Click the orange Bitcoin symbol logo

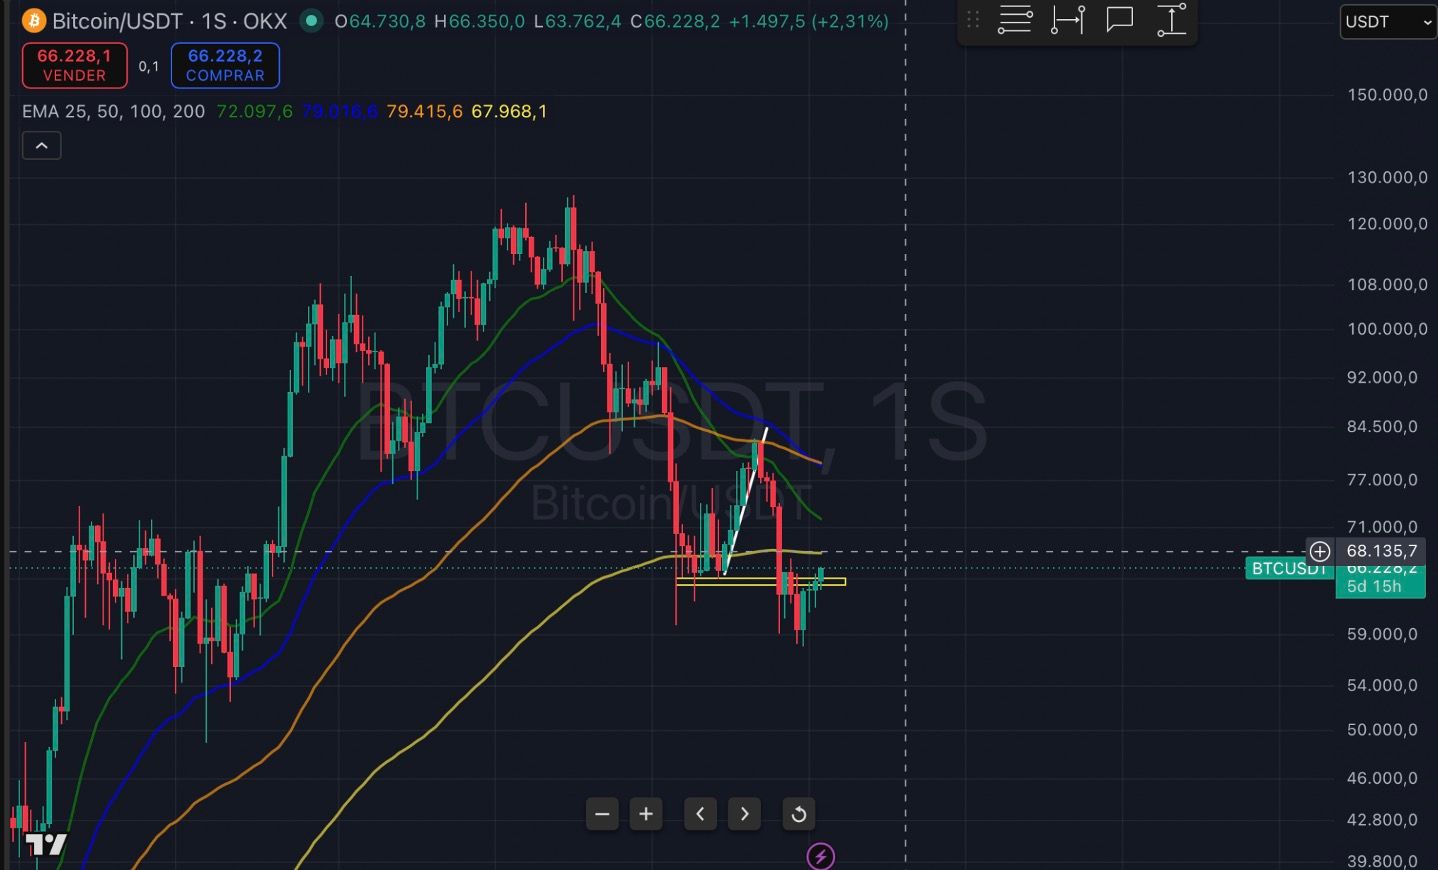coord(33,20)
